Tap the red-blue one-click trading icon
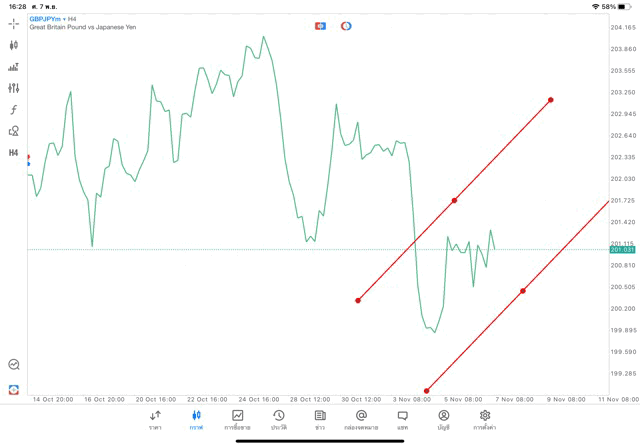The image size is (640, 447). (x=320, y=25)
